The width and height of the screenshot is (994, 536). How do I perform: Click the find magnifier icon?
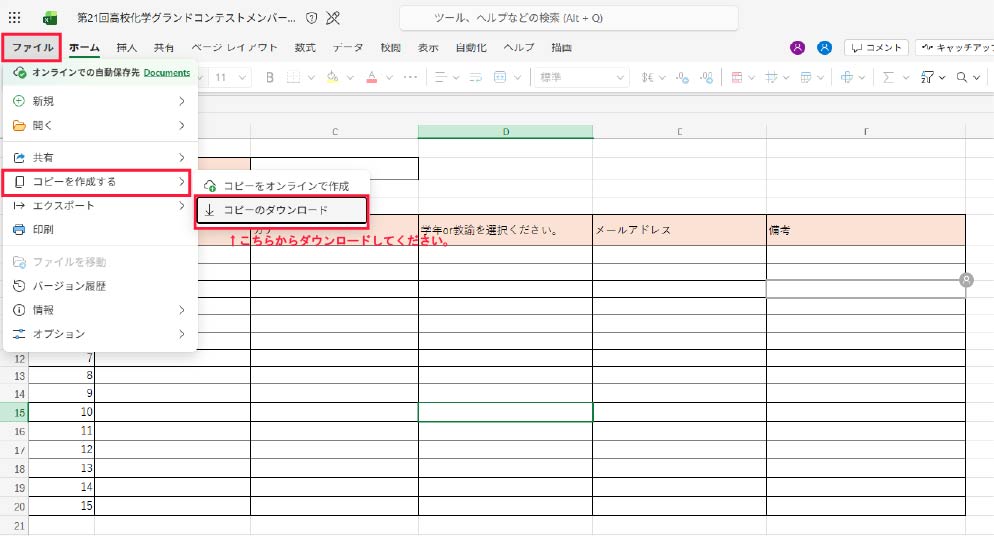pos(962,77)
